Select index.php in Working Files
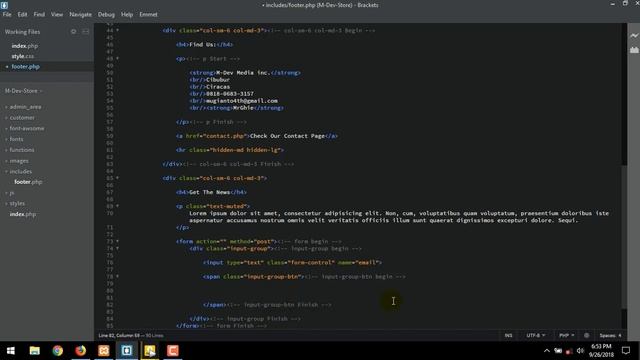This screenshot has width=640, height=360. click(24, 46)
